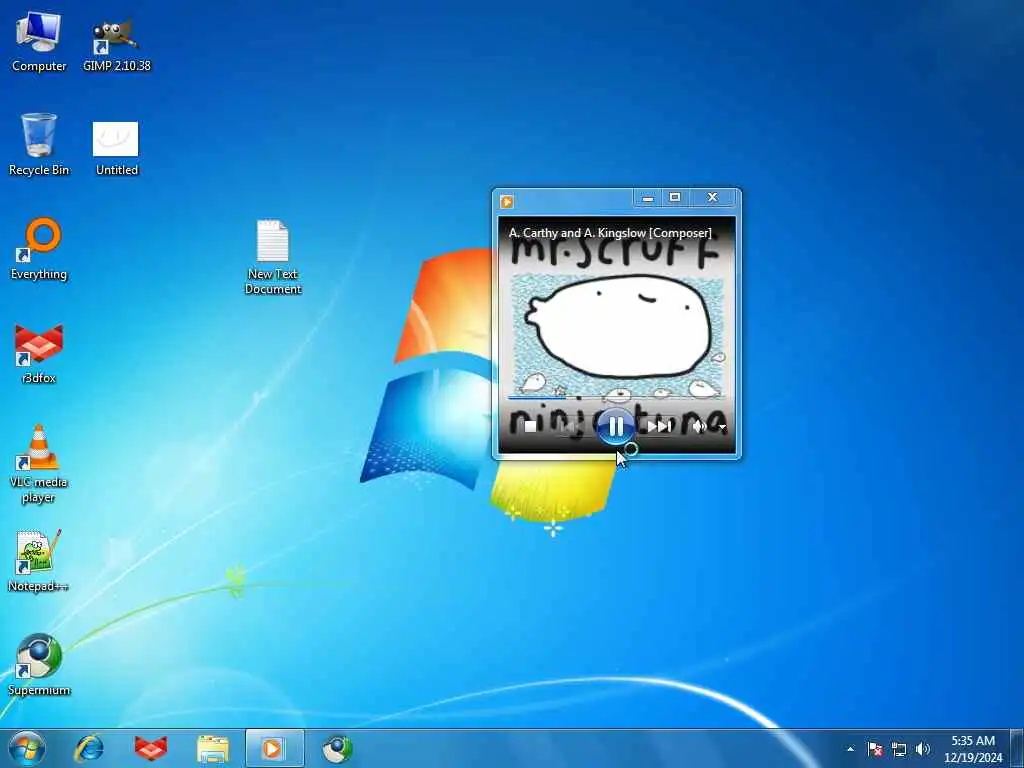Pause playback in Windows Media Player
1024x768 pixels.
tap(615, 426)
